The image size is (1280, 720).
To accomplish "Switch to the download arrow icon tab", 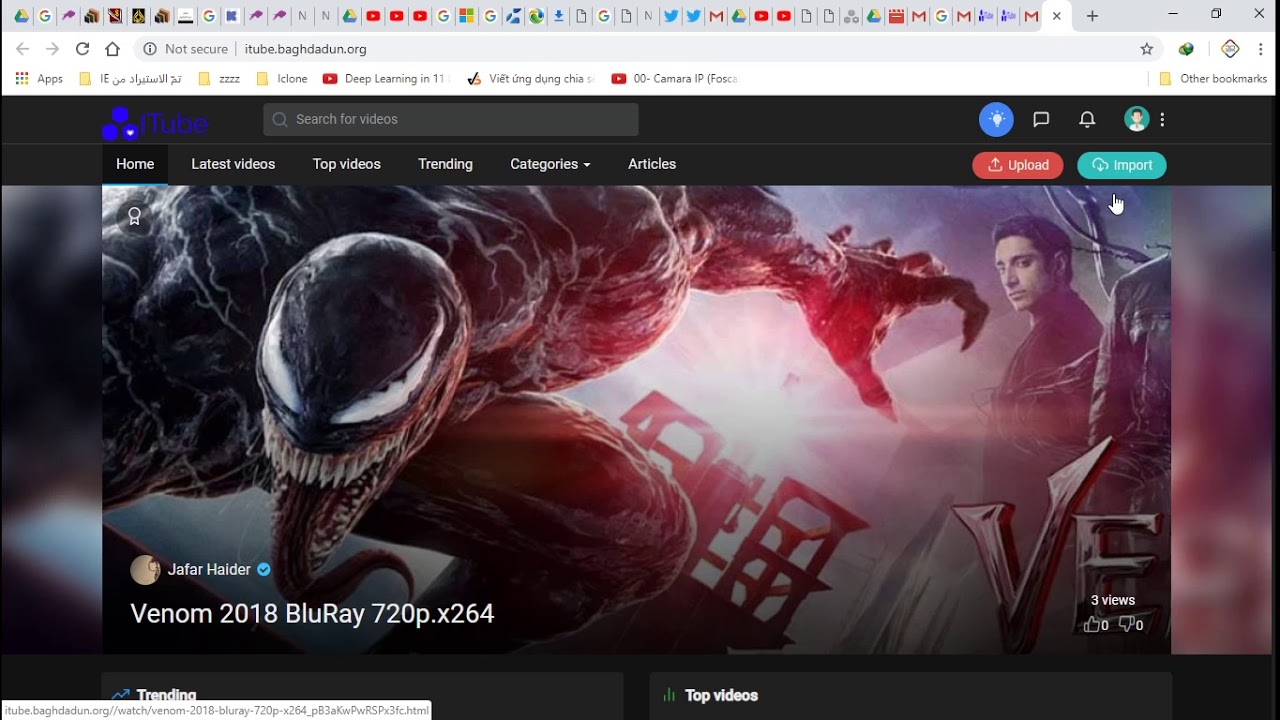I will click(559, 16).
